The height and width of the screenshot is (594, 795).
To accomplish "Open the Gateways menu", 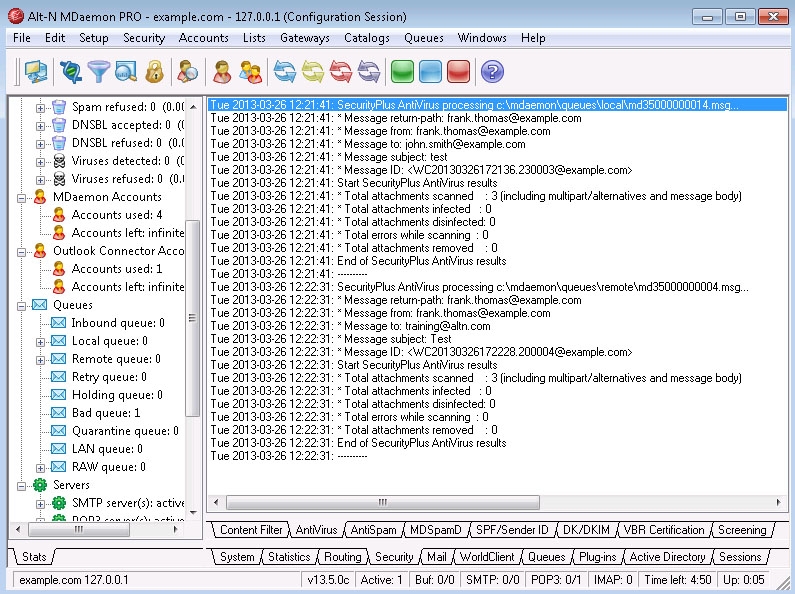I will pos(305,38).
